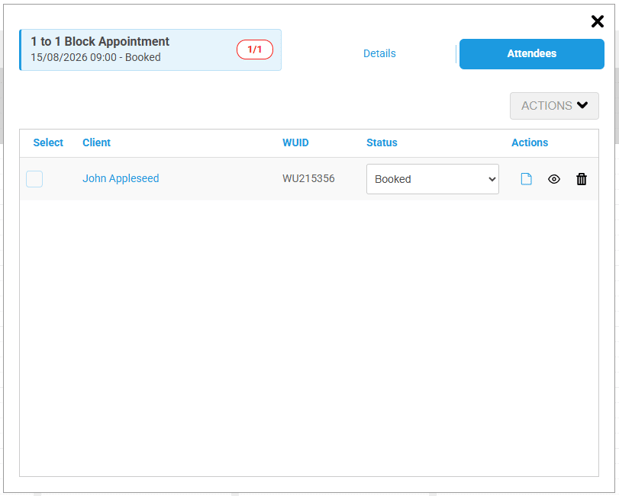Click the Select column header
Image resolution: width=619 pixels, height=496 pixels.
tap(48, 143)
